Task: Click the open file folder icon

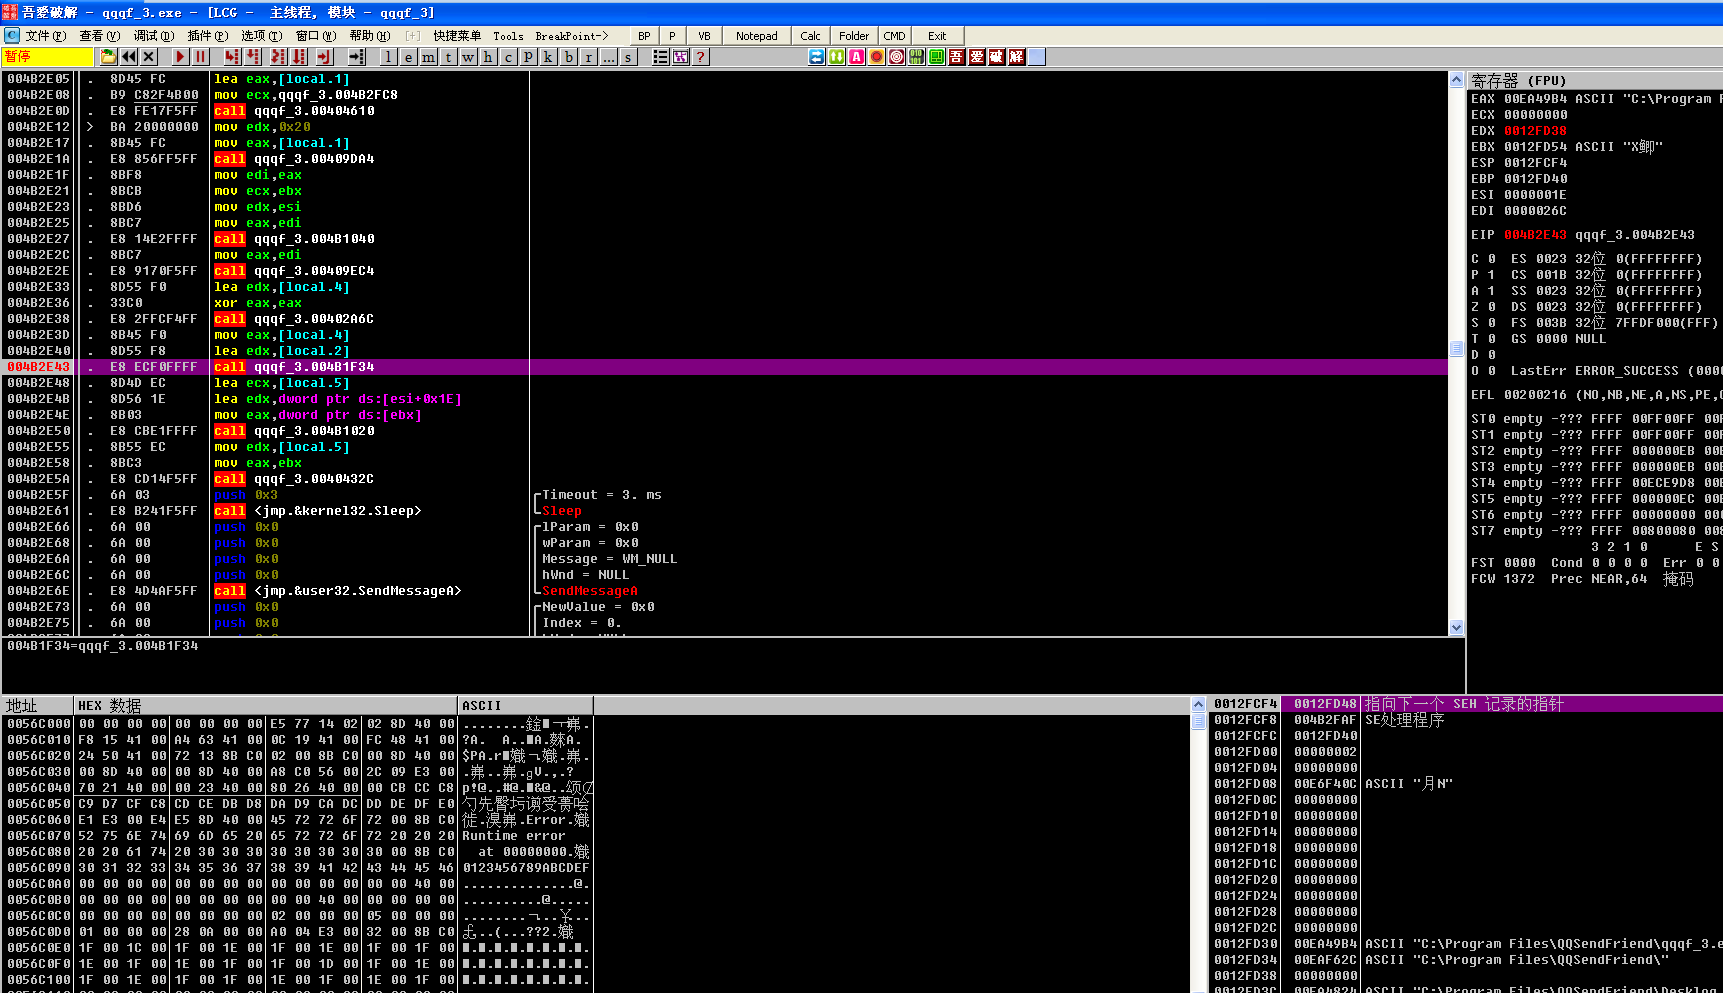Action: pyautogui.click(x=108, y=57)
